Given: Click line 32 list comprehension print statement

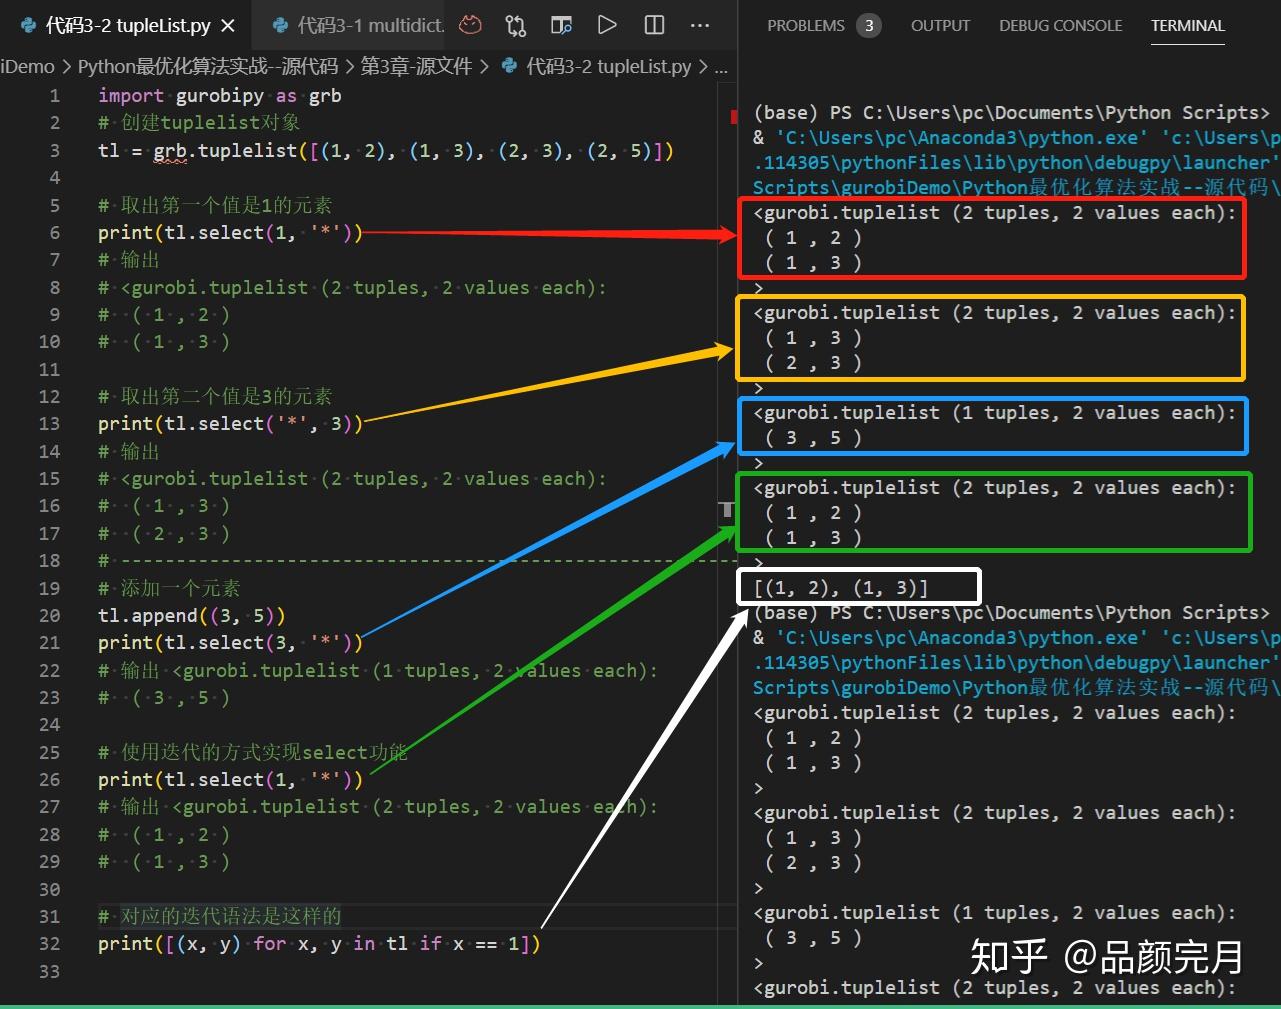Looking at the screenshot, I should [318, 943].
